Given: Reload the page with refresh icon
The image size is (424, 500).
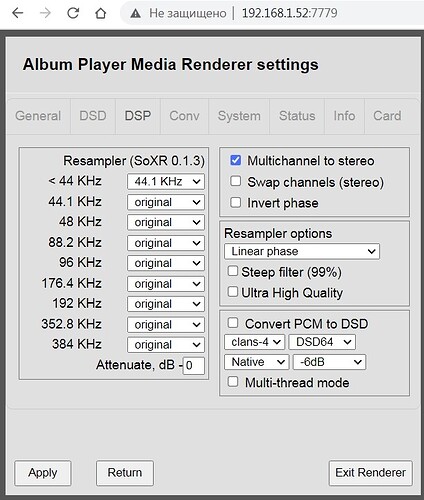Looking at the screenshot, I should pyautogui.click(x=73, y=13).
